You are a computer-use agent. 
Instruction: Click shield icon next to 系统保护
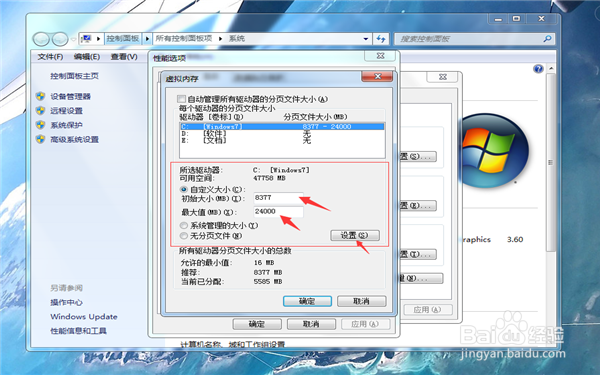click(x=40, y=125)
